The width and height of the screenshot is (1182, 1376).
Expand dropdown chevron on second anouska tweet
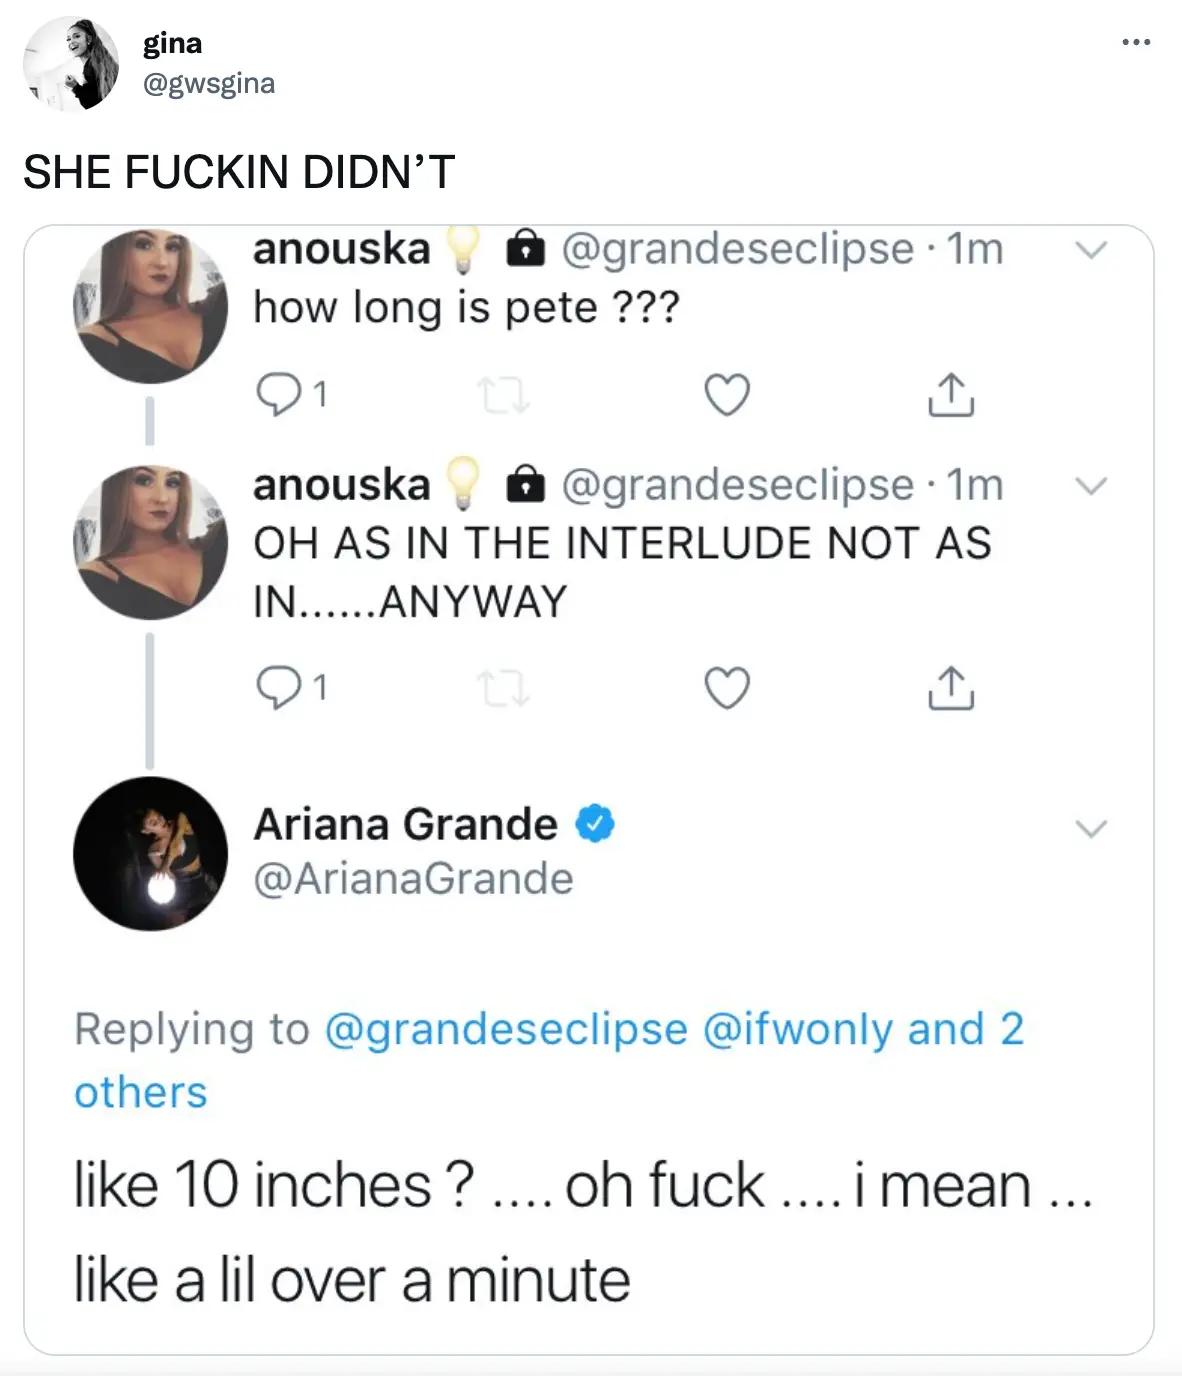pyautogui.click(x=1091, y=486)
